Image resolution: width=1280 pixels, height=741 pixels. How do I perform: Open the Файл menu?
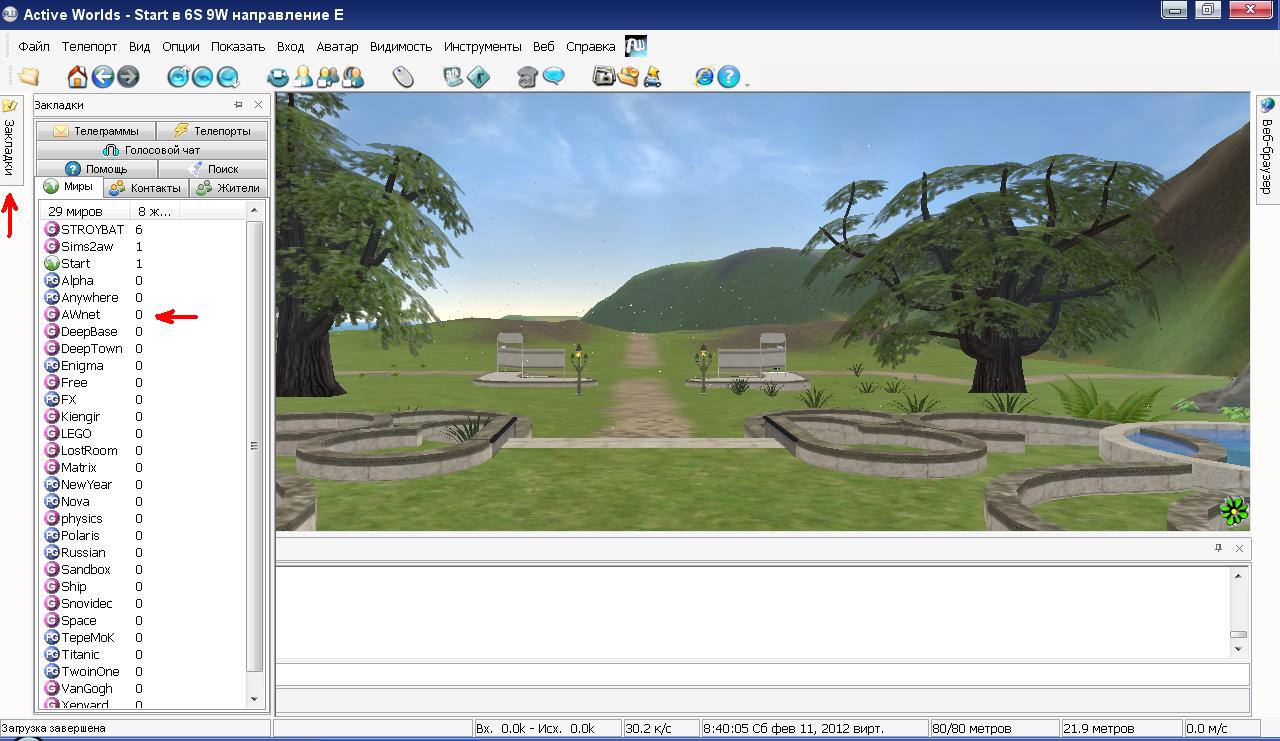click(34, 46)
